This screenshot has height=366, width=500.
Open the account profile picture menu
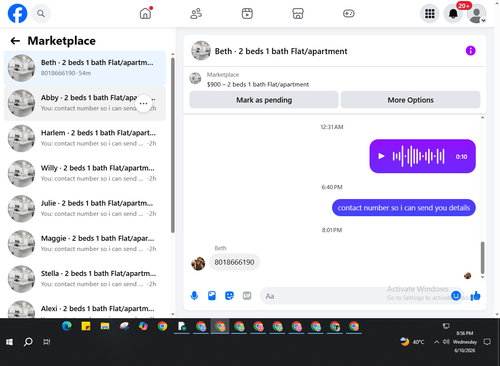point(476,14)
